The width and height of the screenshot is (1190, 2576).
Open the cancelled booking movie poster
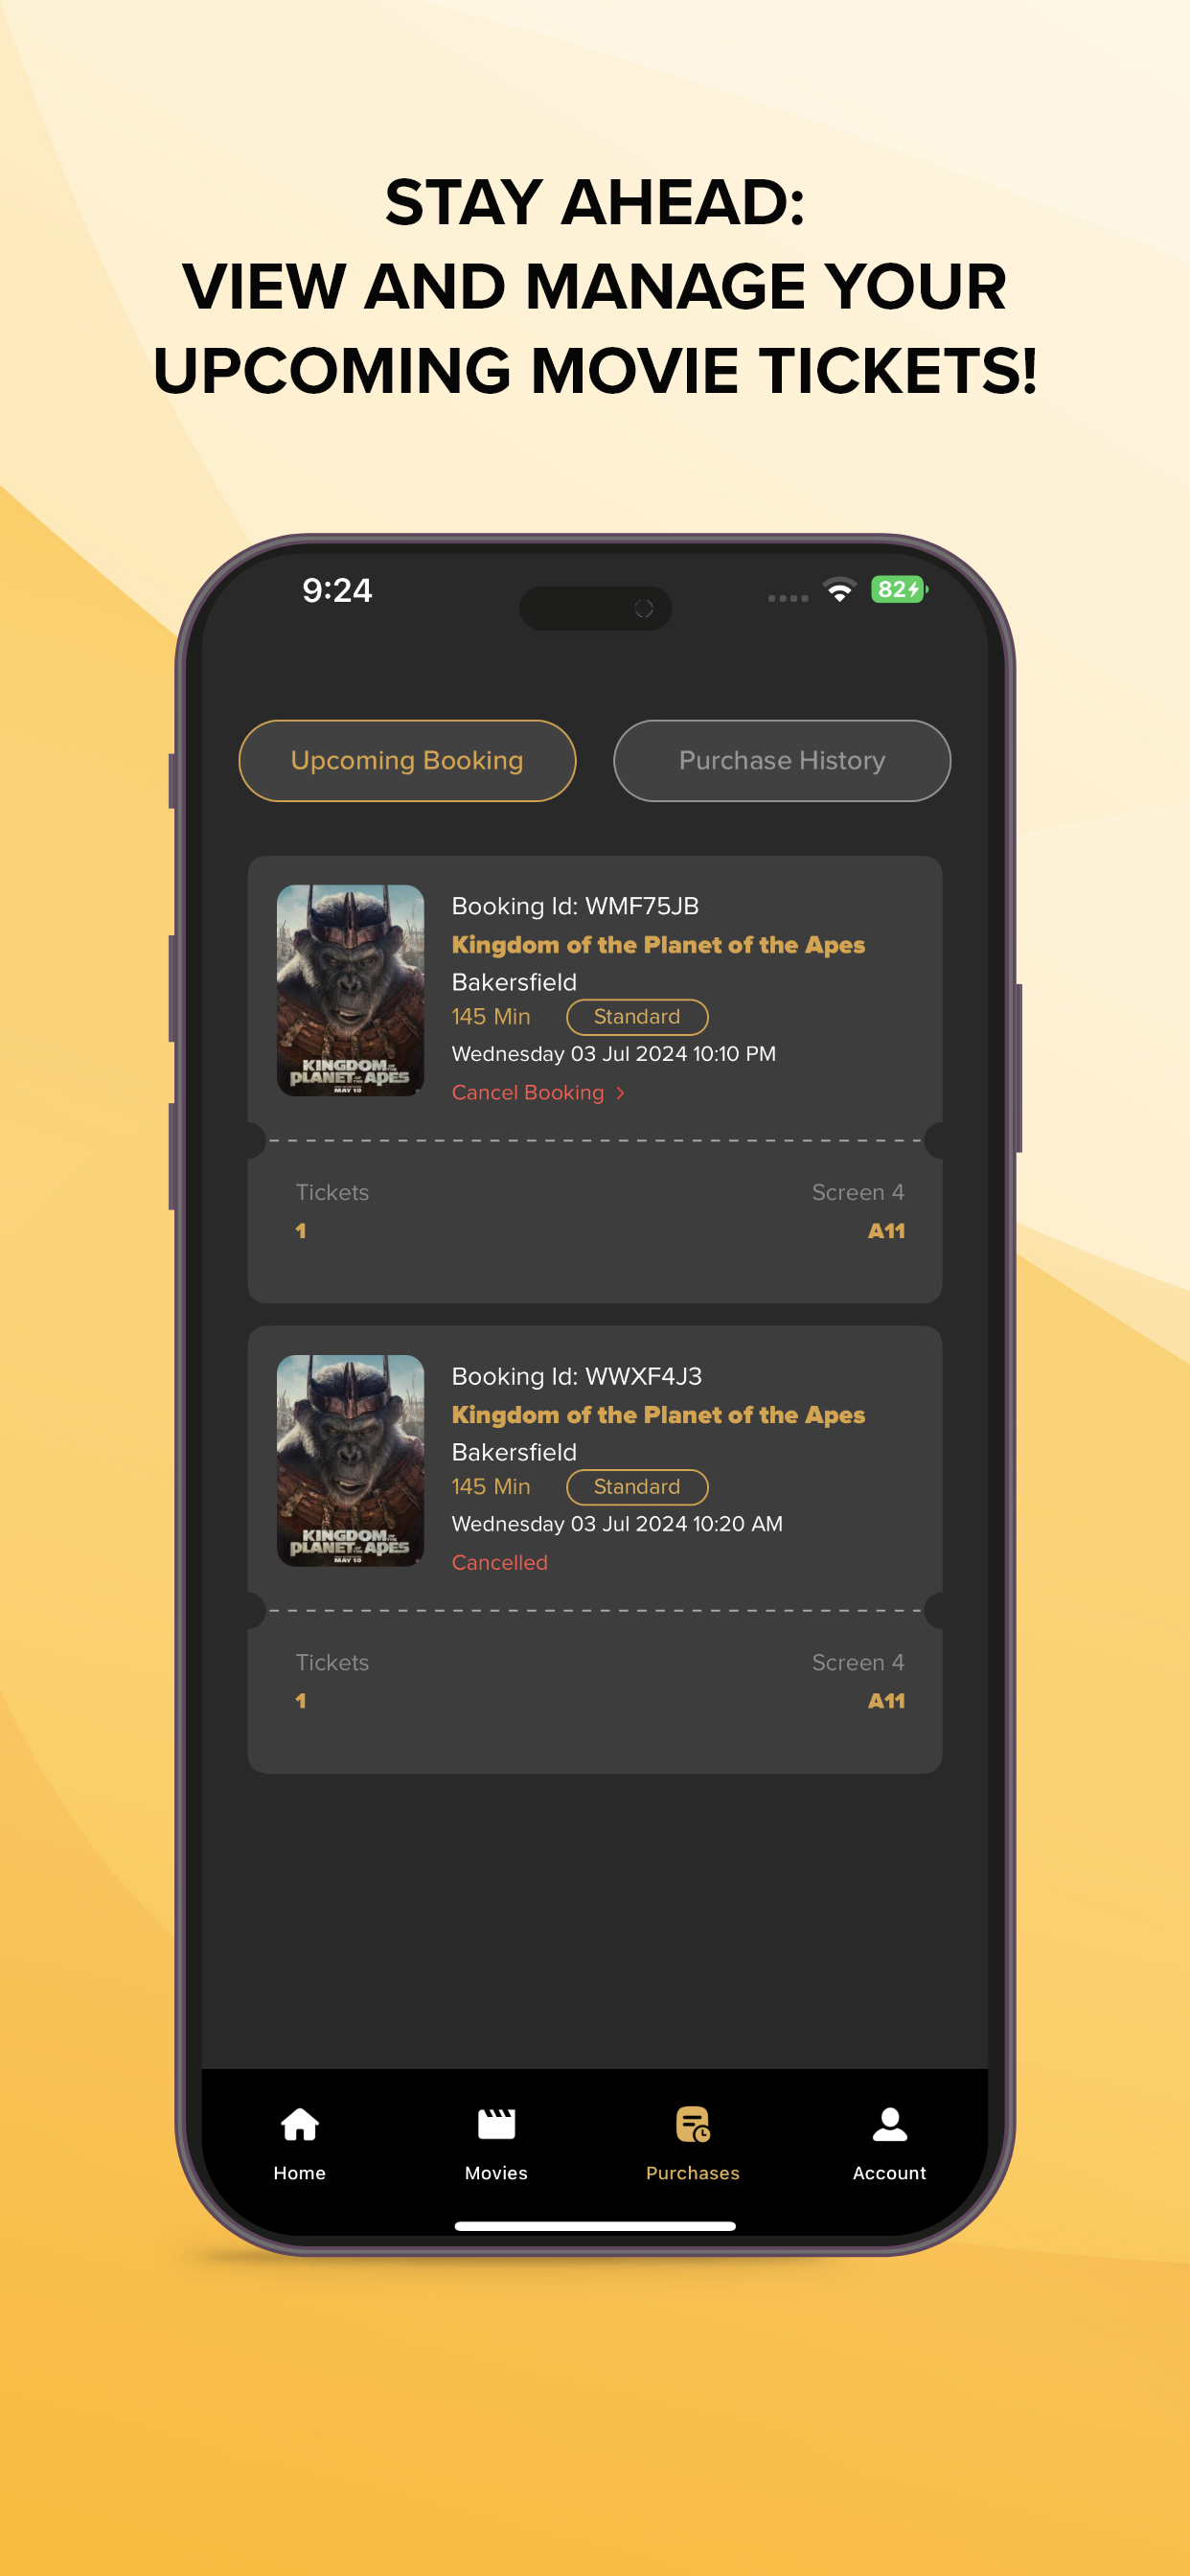pos(350,1460)
